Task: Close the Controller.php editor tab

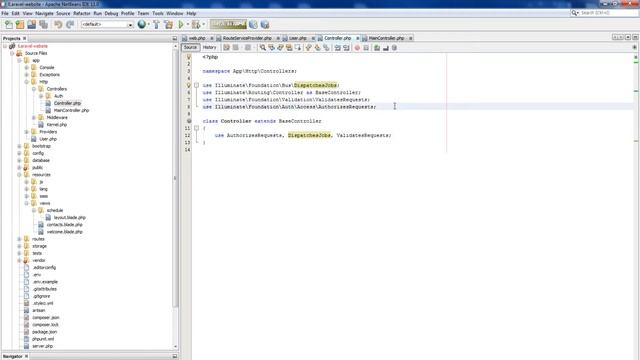Action: tap(358, 38)
